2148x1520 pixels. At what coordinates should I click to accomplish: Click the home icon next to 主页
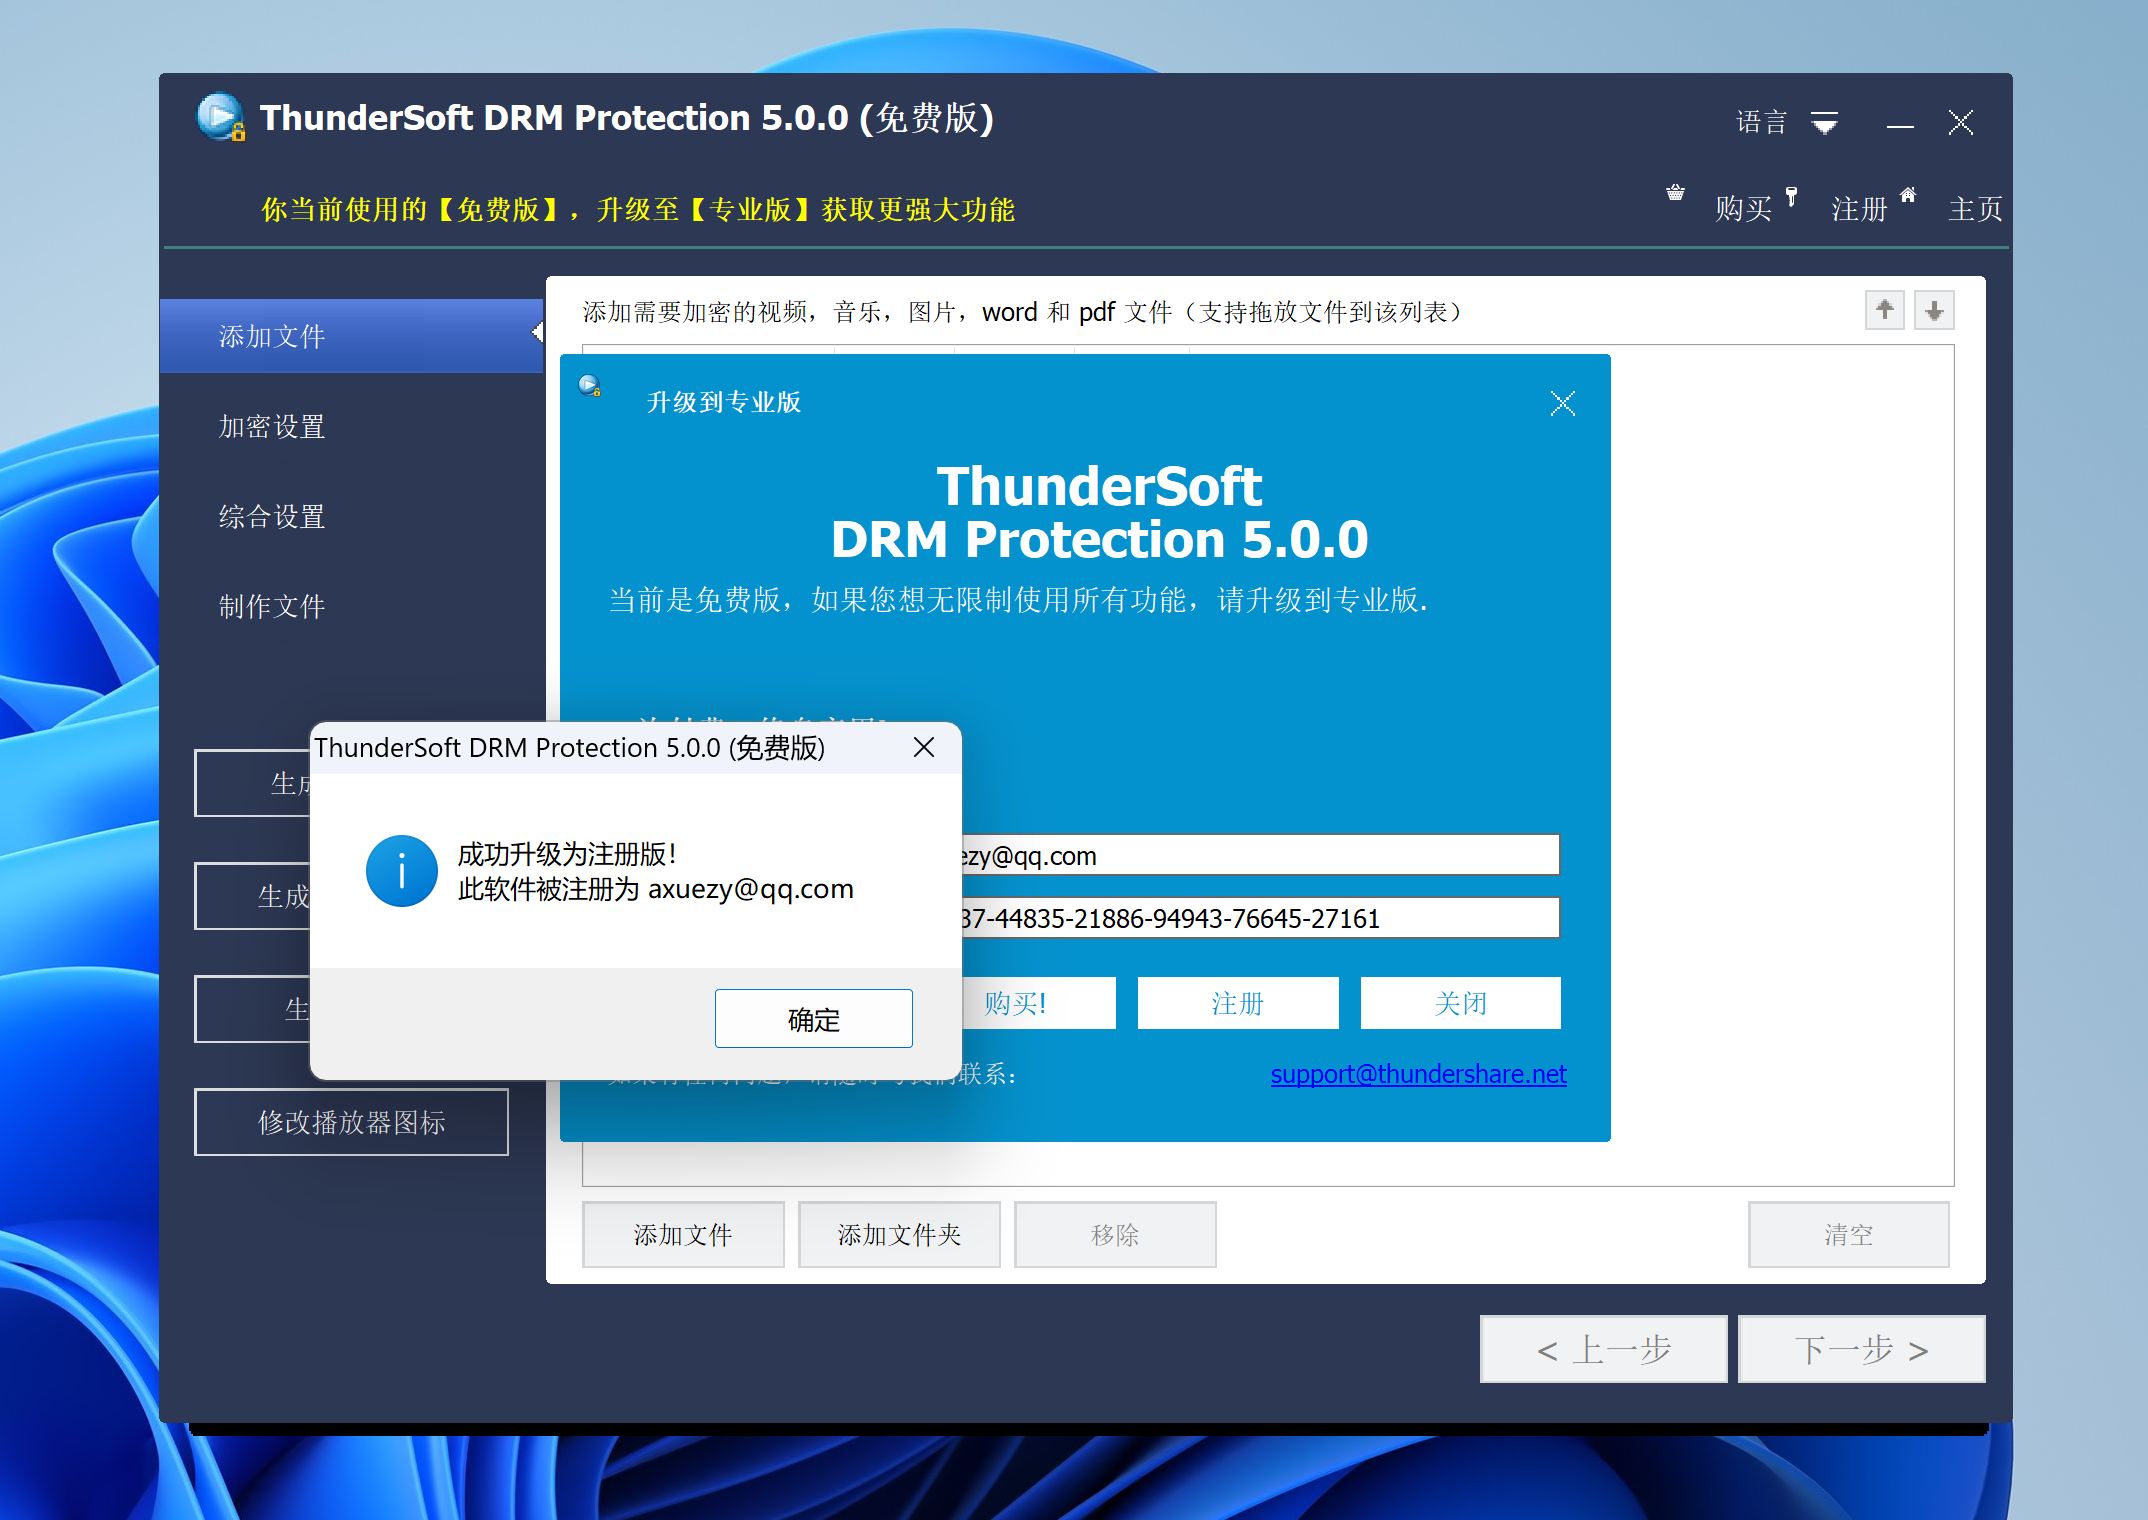point(1908,194)
